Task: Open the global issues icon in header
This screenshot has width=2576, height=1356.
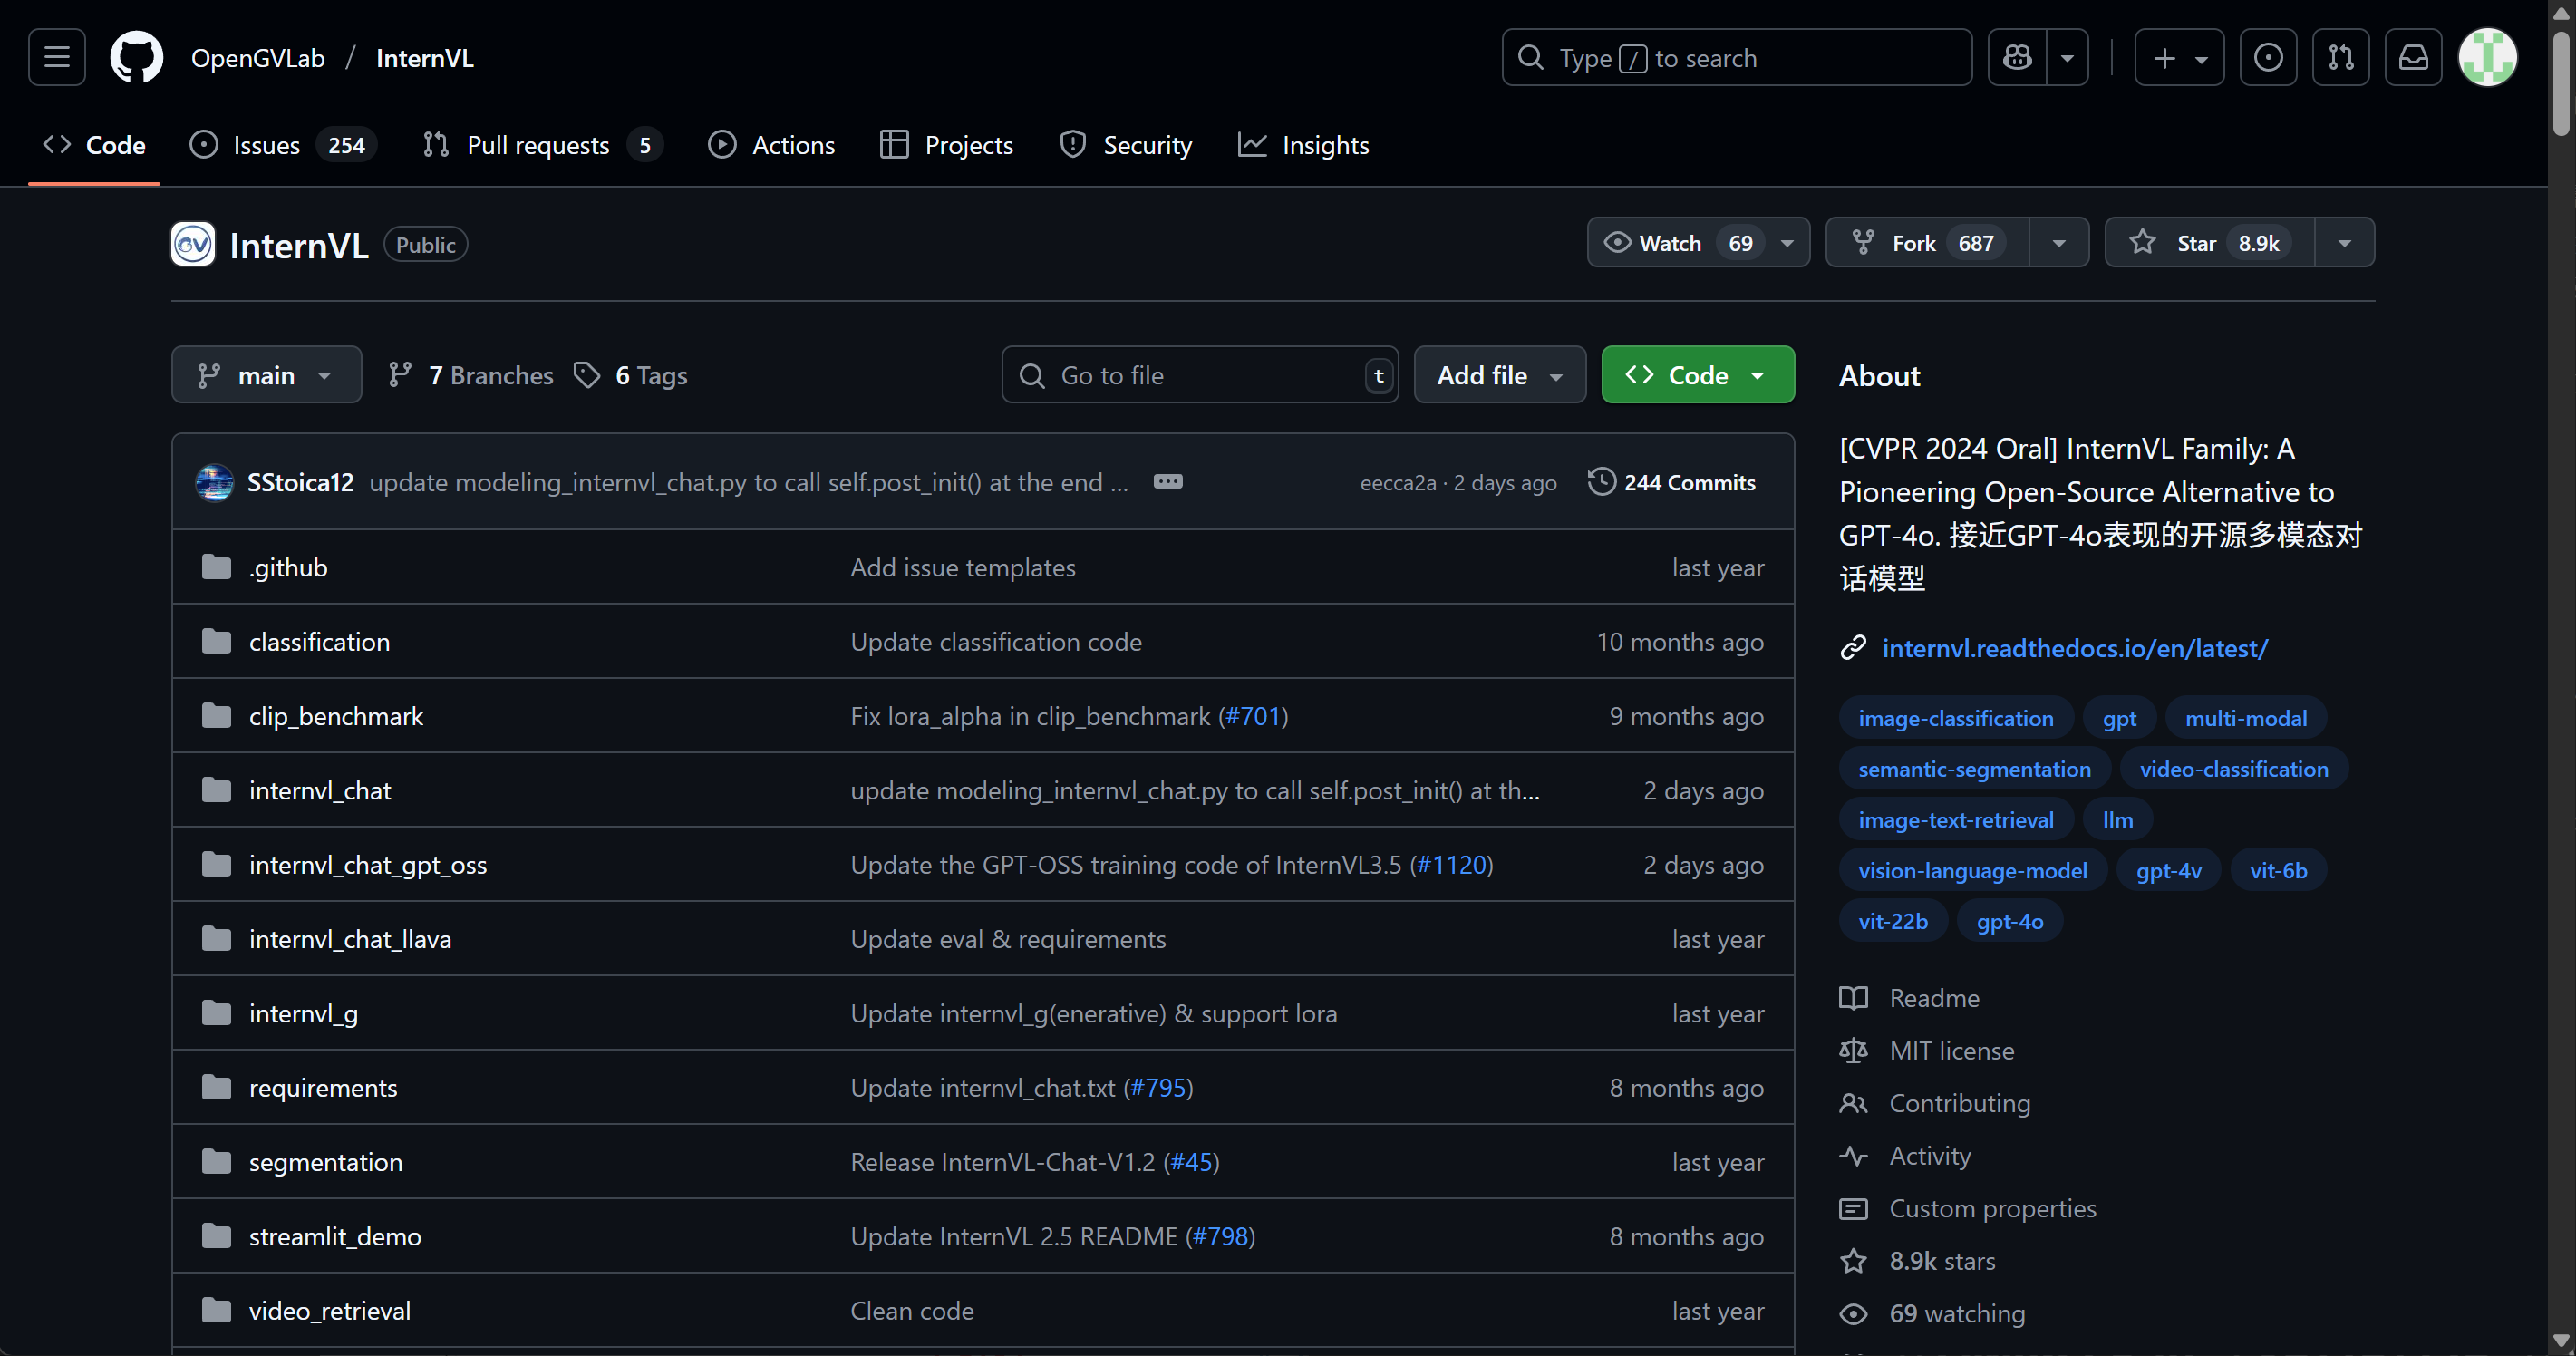Action: [x=2267, y=57]
